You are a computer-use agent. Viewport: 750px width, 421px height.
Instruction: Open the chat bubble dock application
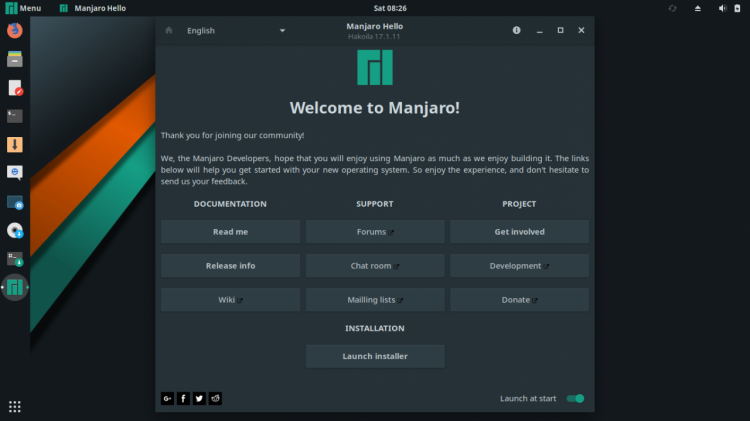(15, 172)
